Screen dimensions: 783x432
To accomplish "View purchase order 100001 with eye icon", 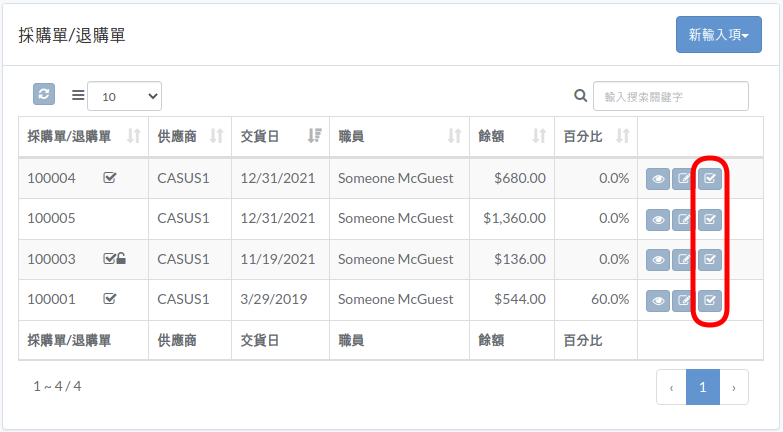I will (658, 301).
